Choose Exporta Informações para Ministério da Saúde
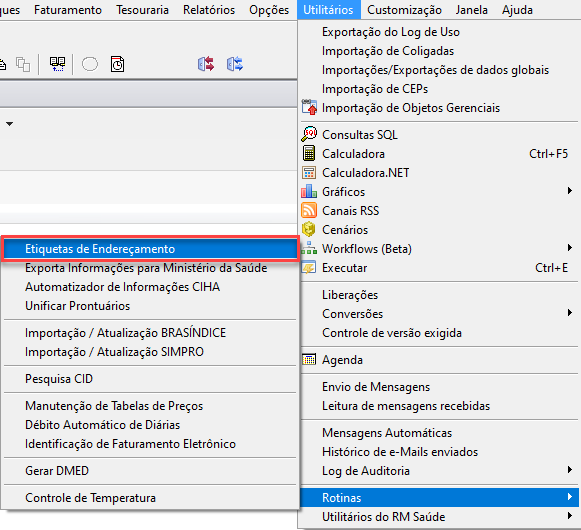Image resolution: width=581 pixels, height=530 pixels. click(150, 268)
